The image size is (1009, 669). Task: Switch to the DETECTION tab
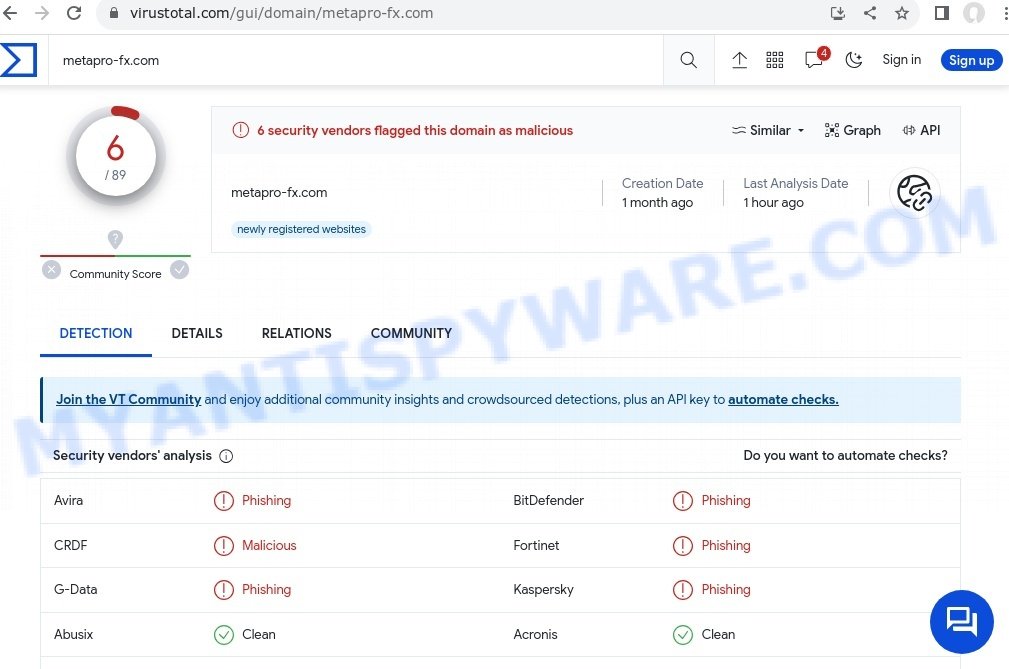tap(96, 333)
